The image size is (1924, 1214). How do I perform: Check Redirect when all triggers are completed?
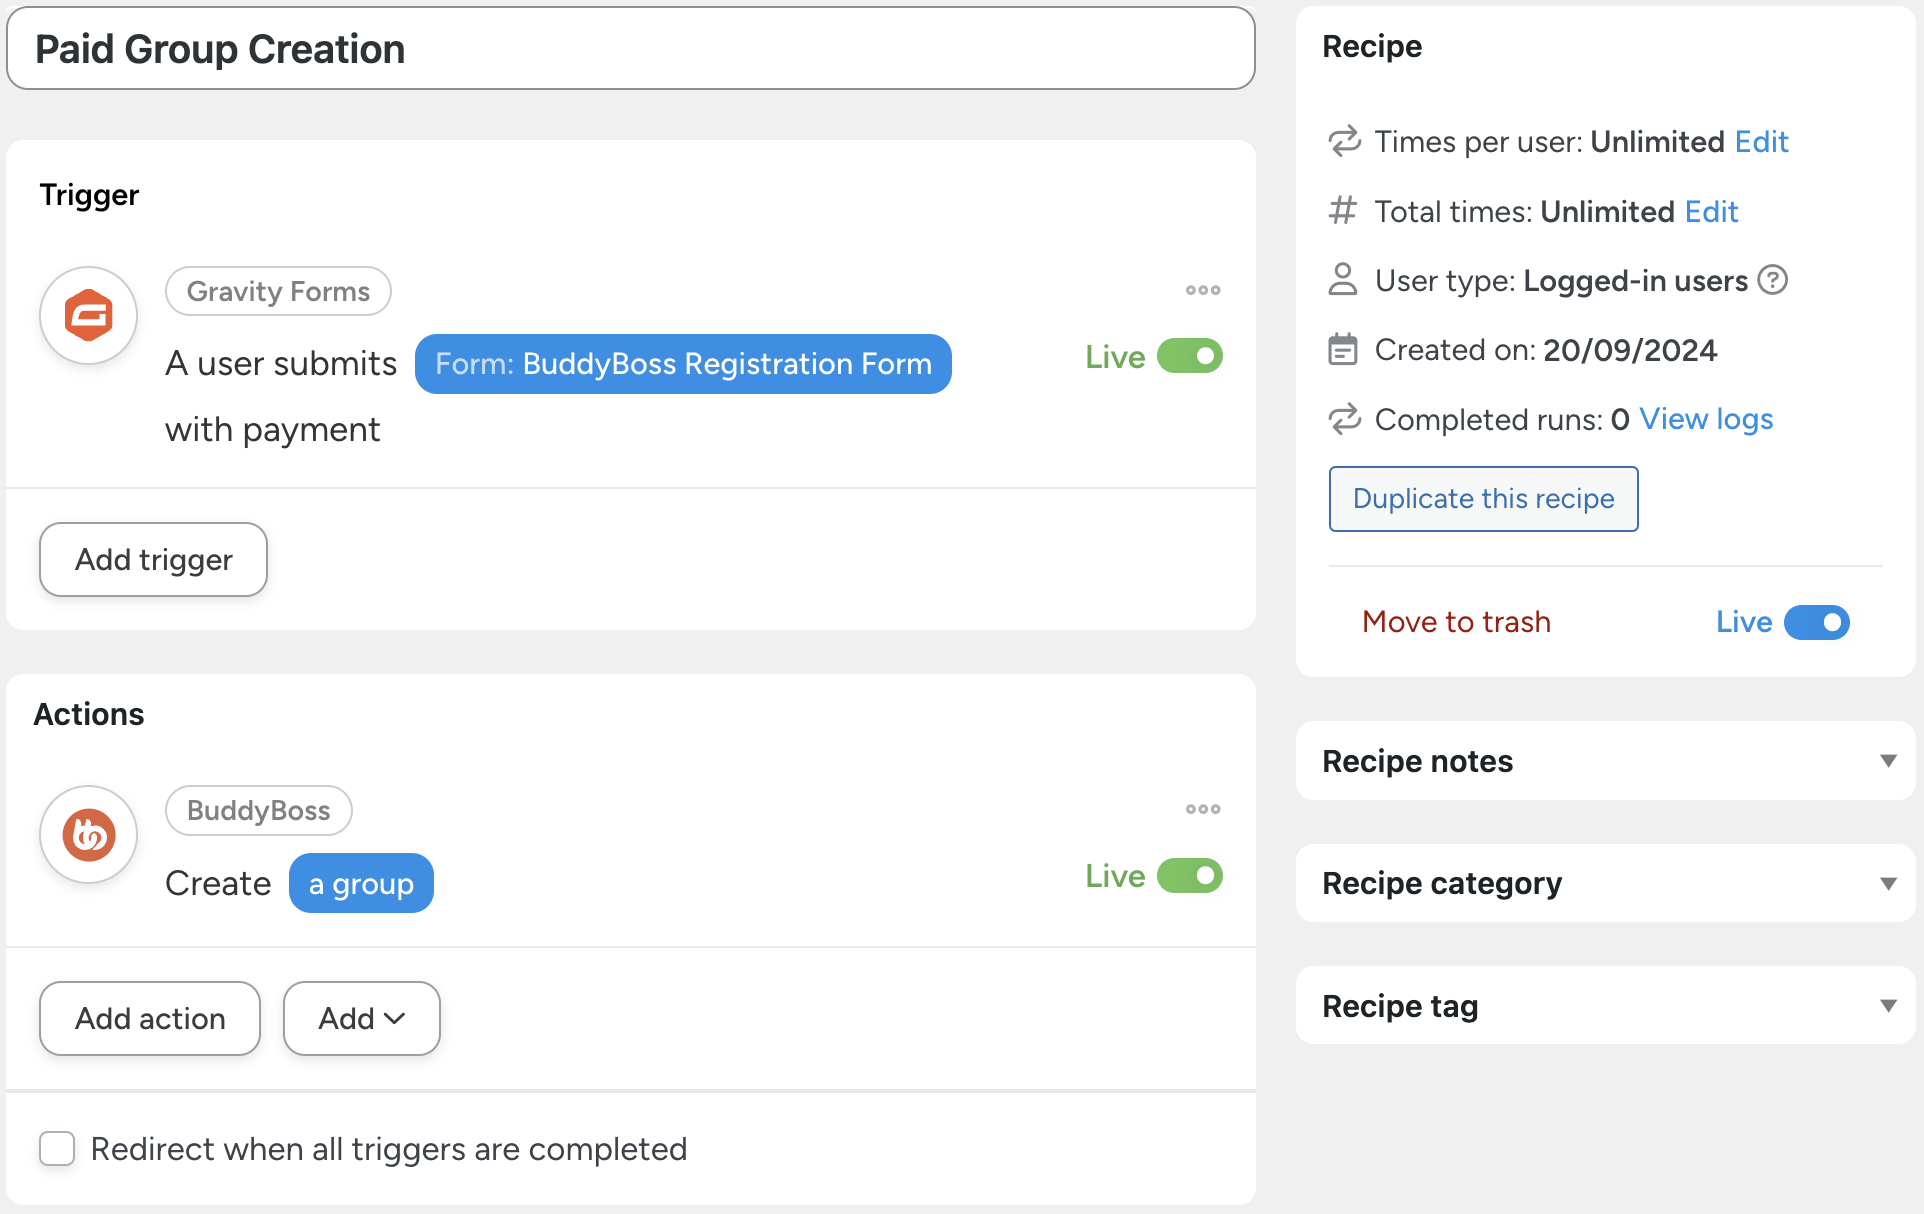click(57, 1149)
